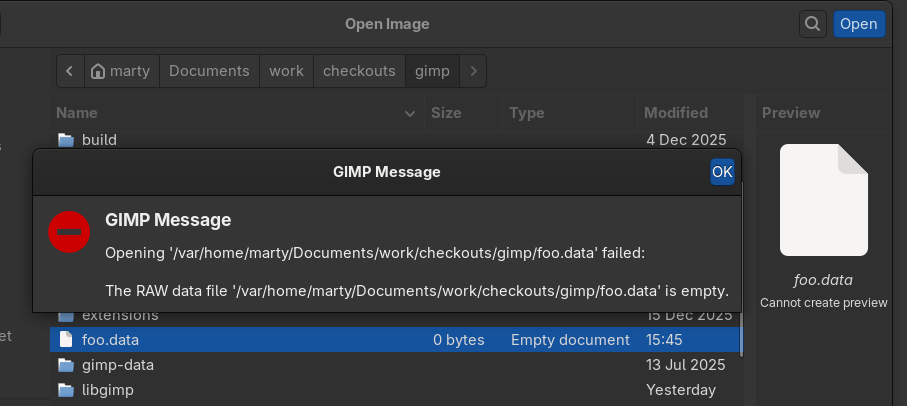Viewport: 907px width, 406px height.
Task: Go to the work path segment
Action: coord(286,71)
